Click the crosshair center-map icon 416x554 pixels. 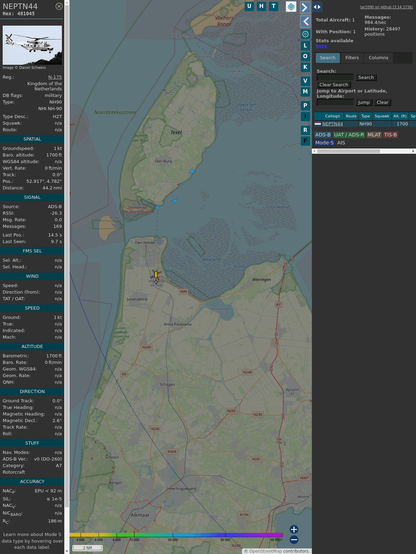pyautogui.click(x=305, y=34)
